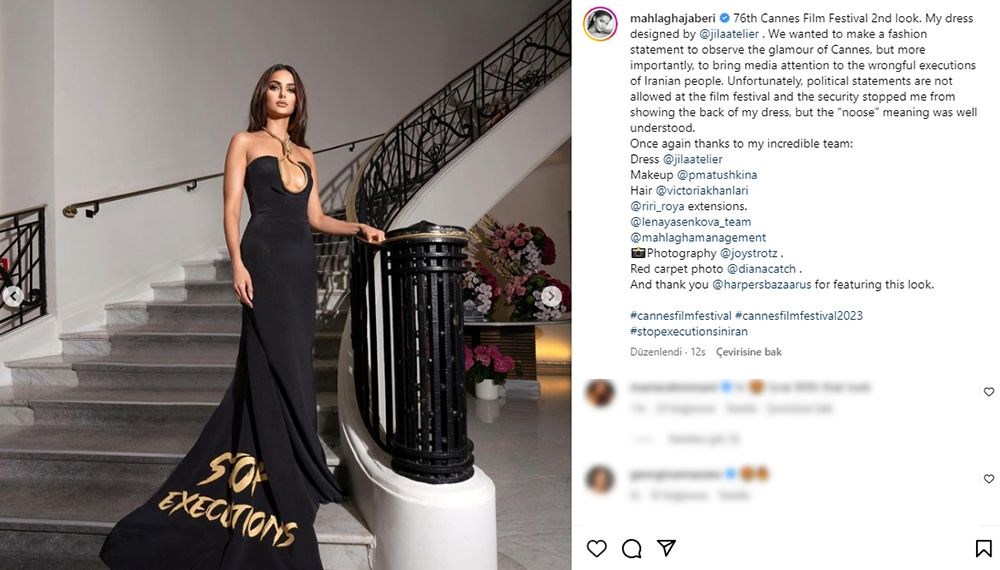Open the @victoriakhanlari hair mention
This screenshot has width=1000, height=570.
tap(702, 191)
